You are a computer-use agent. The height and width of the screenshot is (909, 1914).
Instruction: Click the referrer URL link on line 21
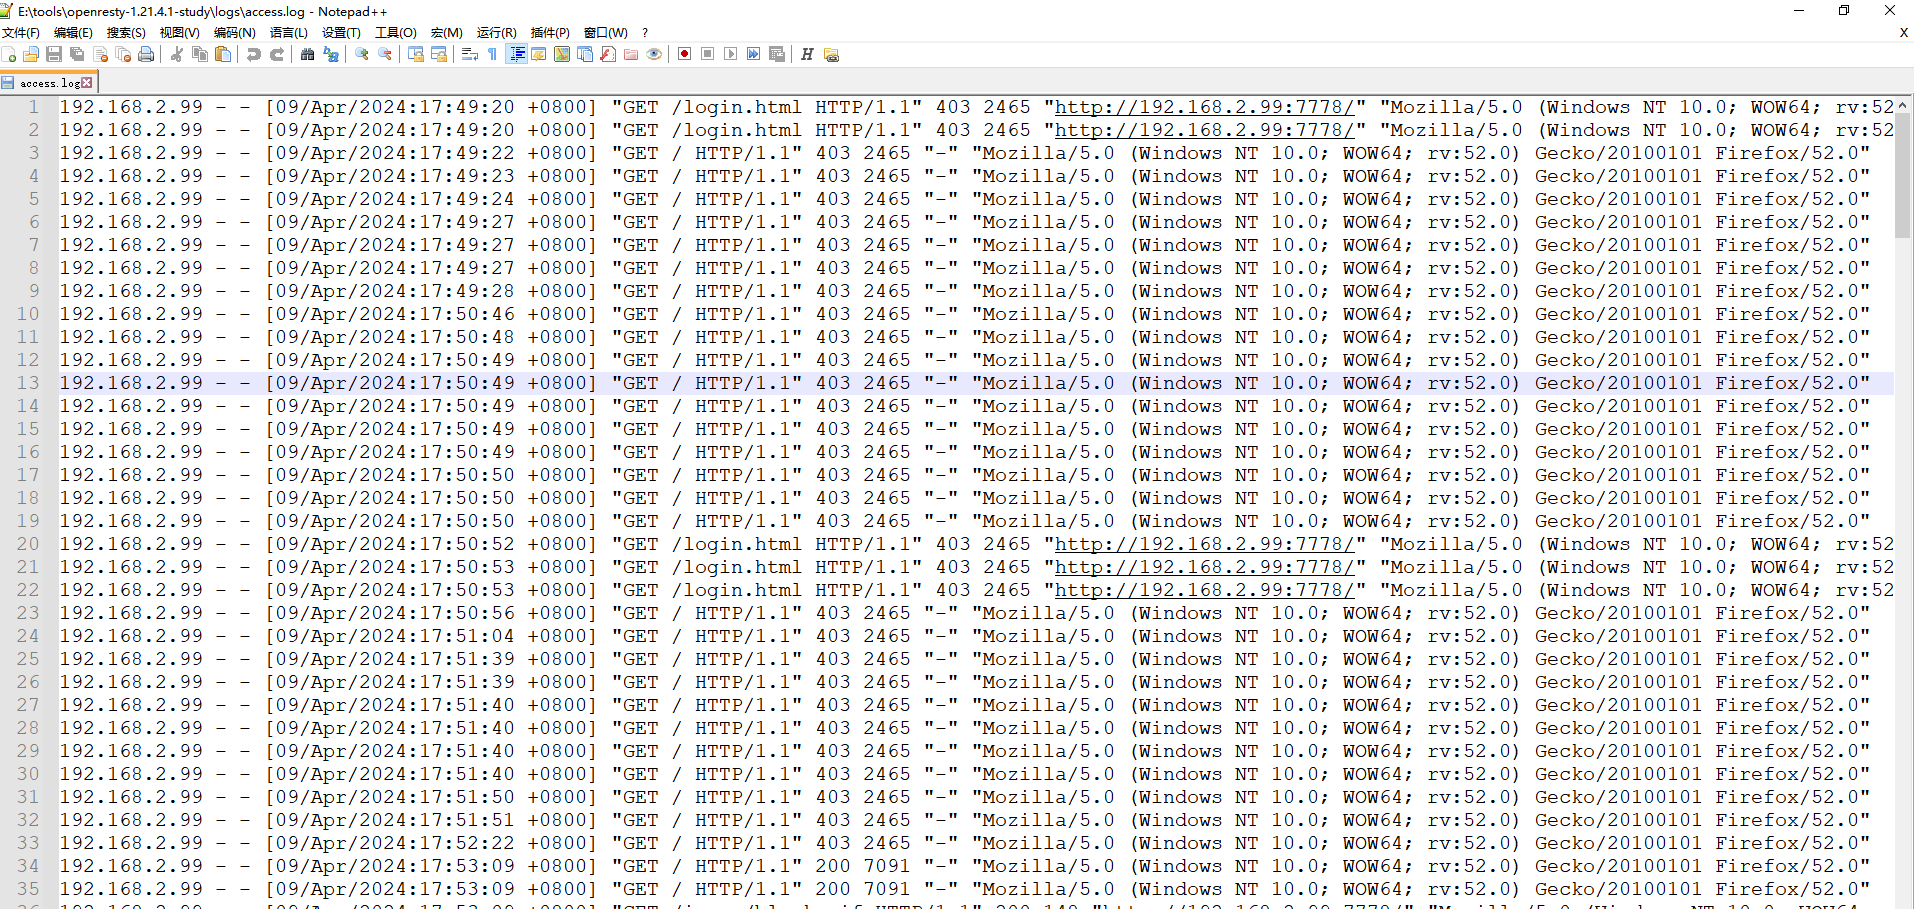(x=1204, y=567)
